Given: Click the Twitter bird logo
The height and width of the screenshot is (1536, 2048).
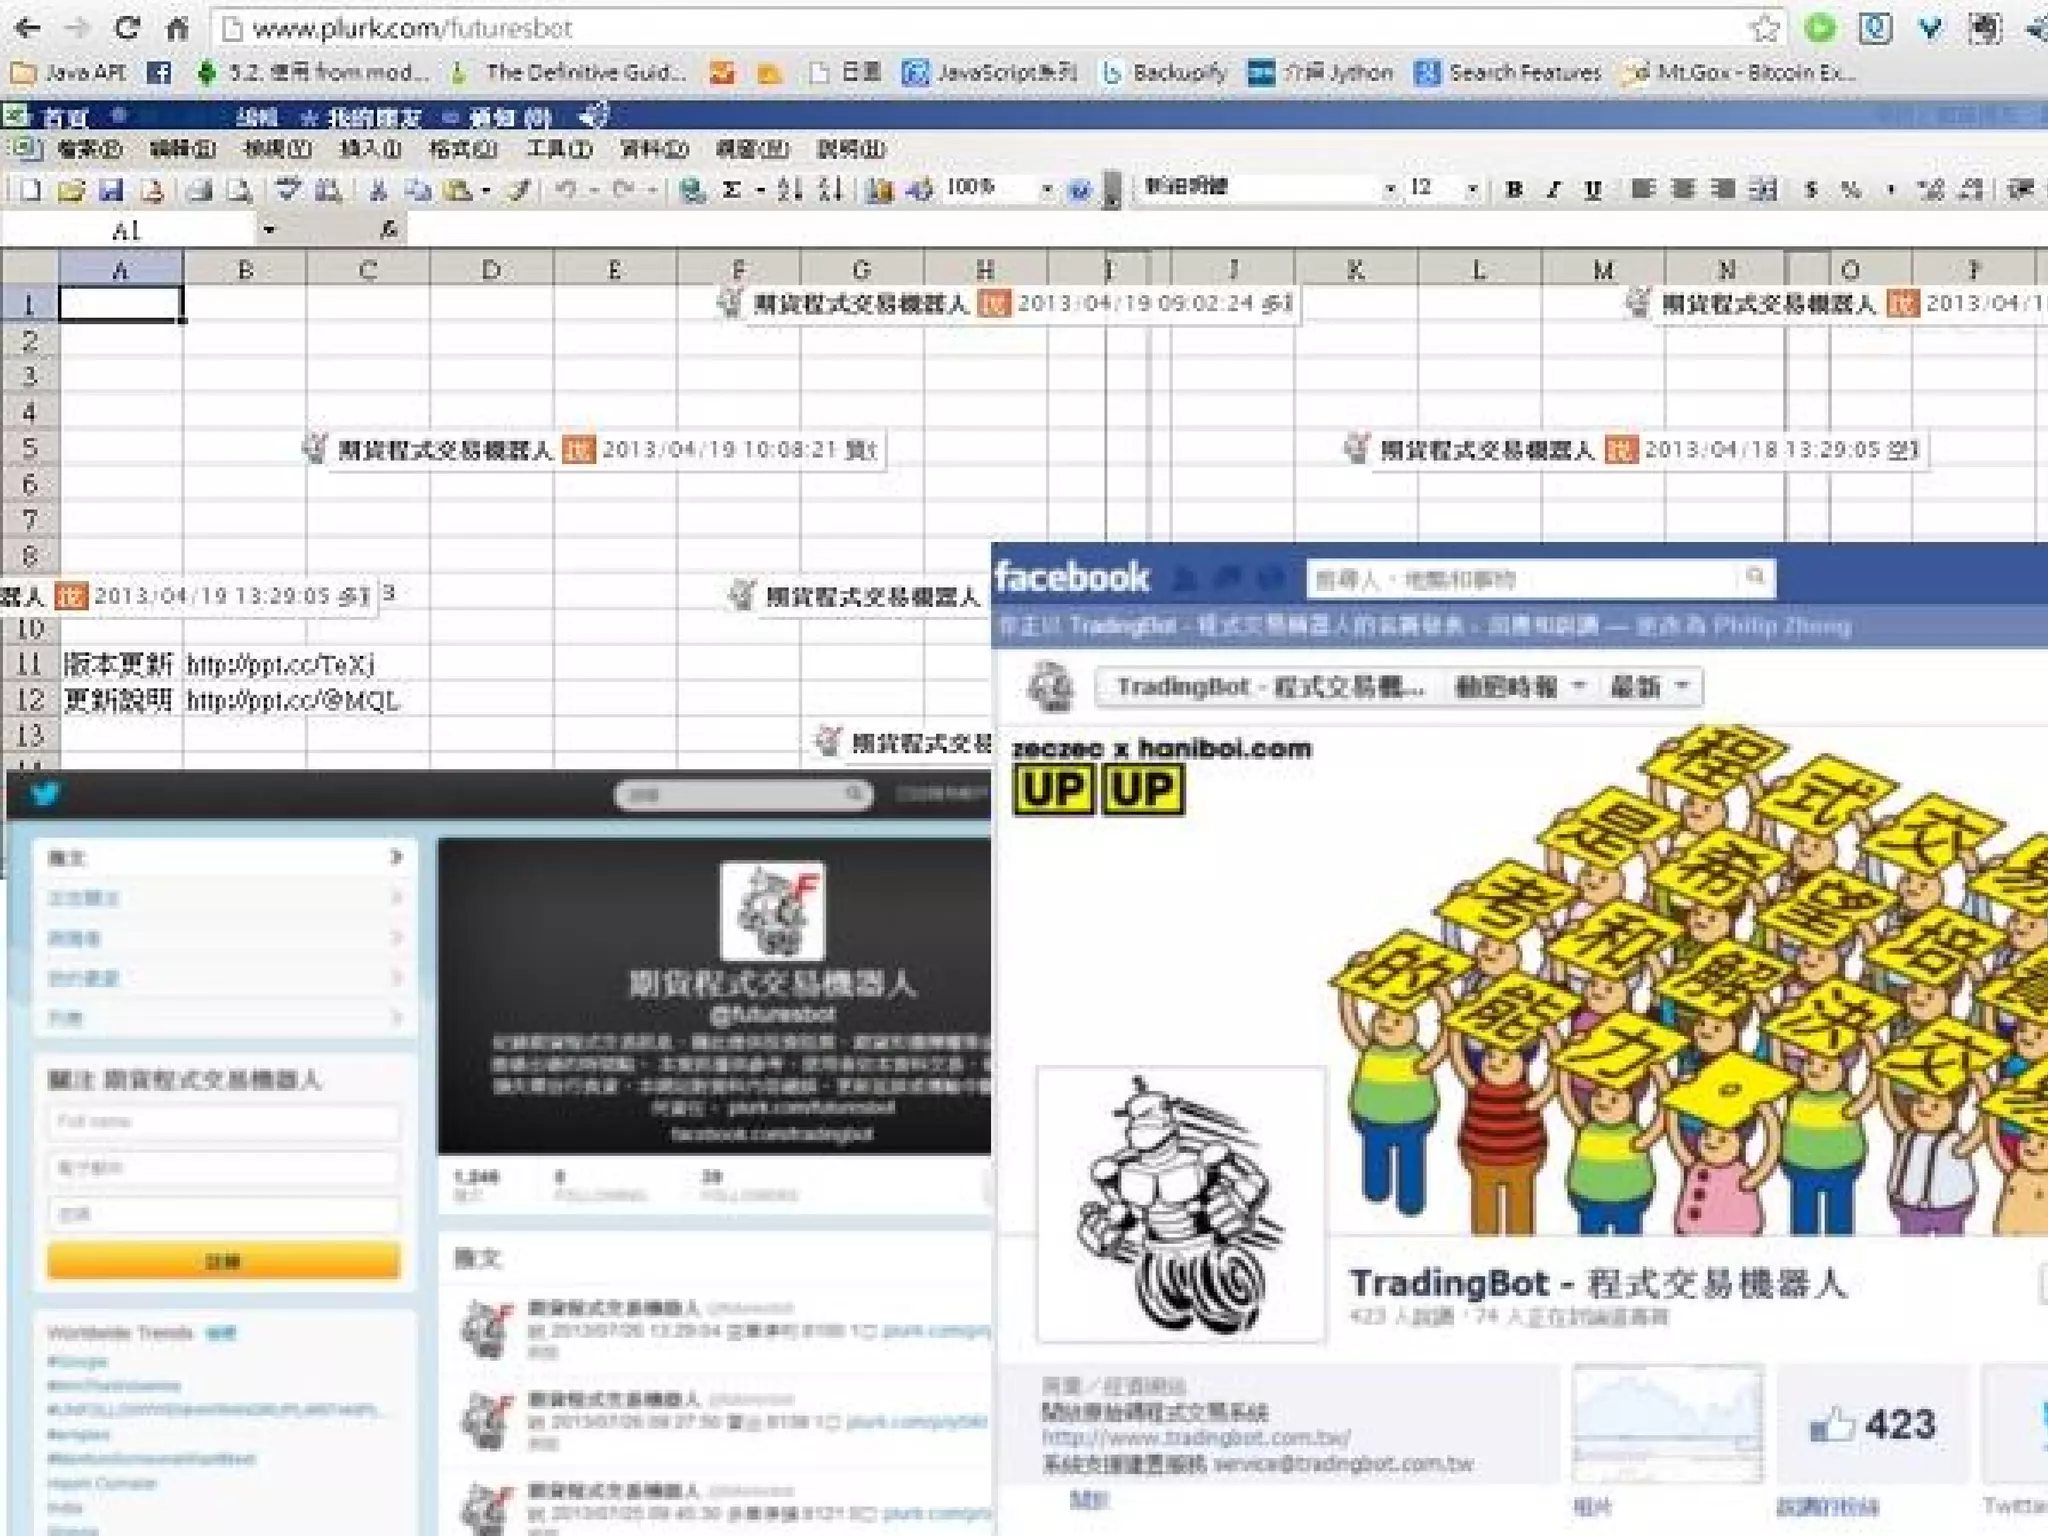Looking at the screenshot, I should pos(45,795).
